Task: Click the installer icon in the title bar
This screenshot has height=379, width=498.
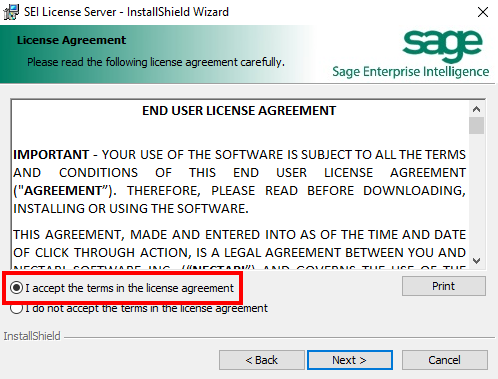Action: point(11,12)
